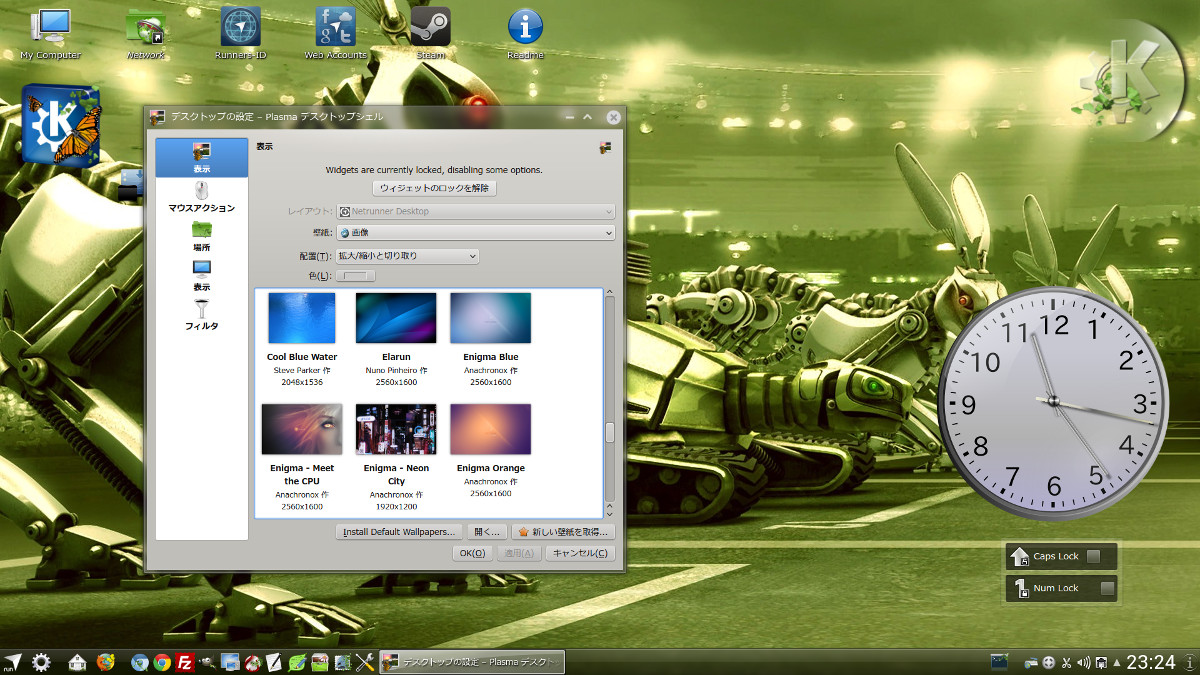Select the Cool Blue Water wallpaper thumbnail

[302, 319]
